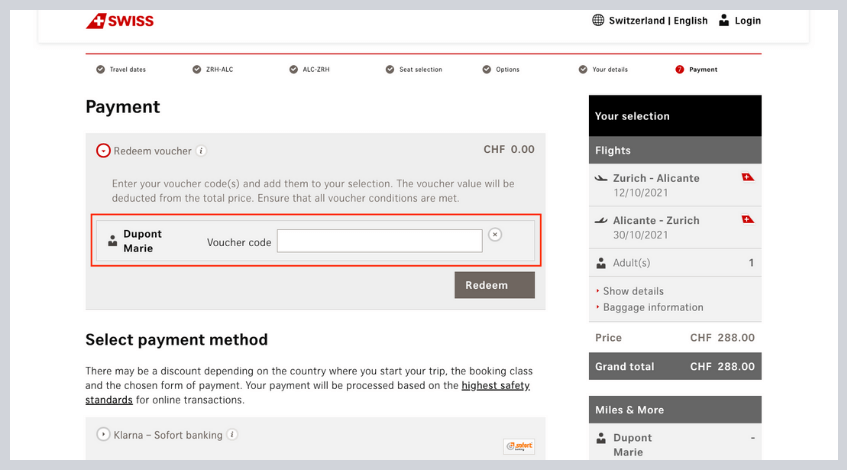Click the Price CHF 288.00 row
This screenshot has width=847, height=470.
tap(675, 338)
